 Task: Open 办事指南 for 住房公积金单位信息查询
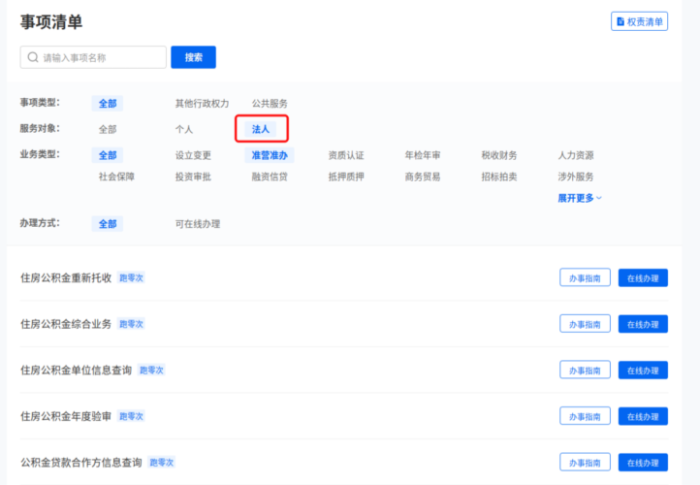585,370
